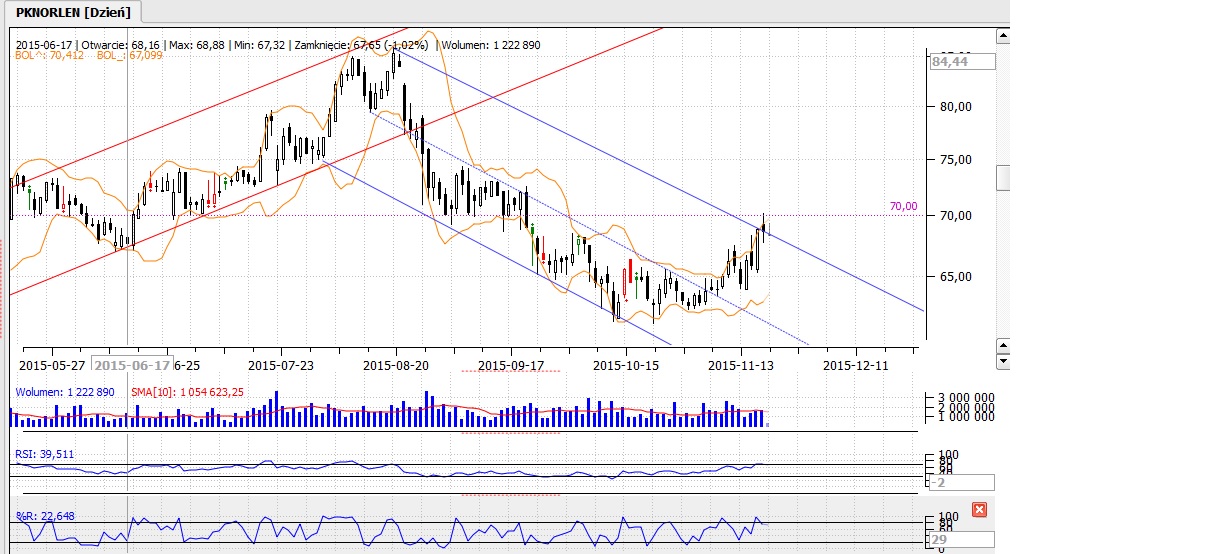Click the 2015-08-20 date on time axis
Viewport: 1206px width, 554px height.
[397, 365]
